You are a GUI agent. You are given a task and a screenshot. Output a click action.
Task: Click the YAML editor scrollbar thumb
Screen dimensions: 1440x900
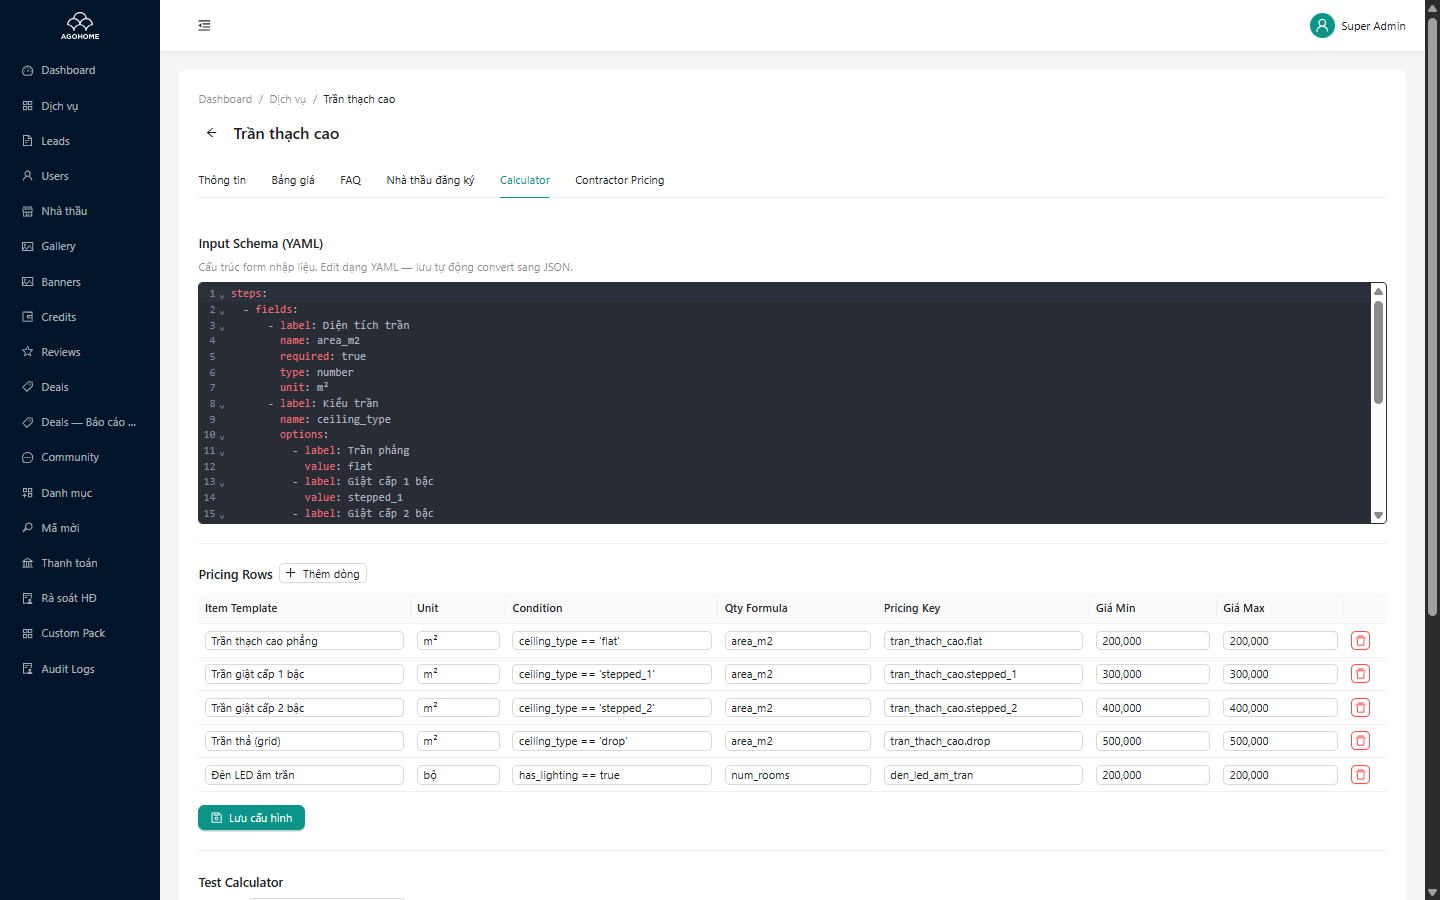(x=1378, y=352)
